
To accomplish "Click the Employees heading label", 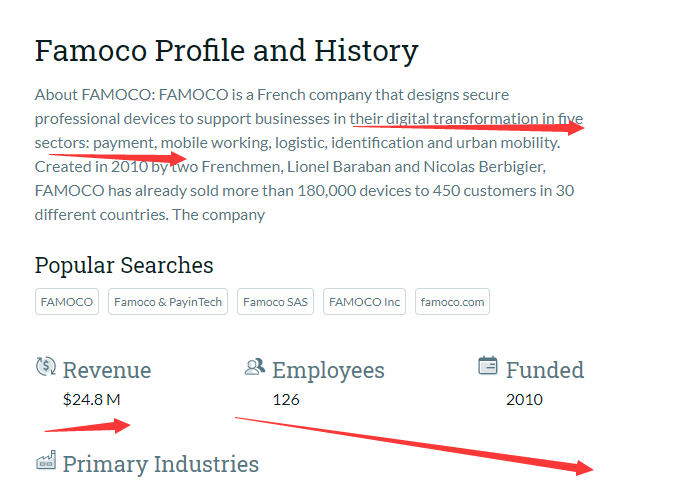I will pos(328,371).
